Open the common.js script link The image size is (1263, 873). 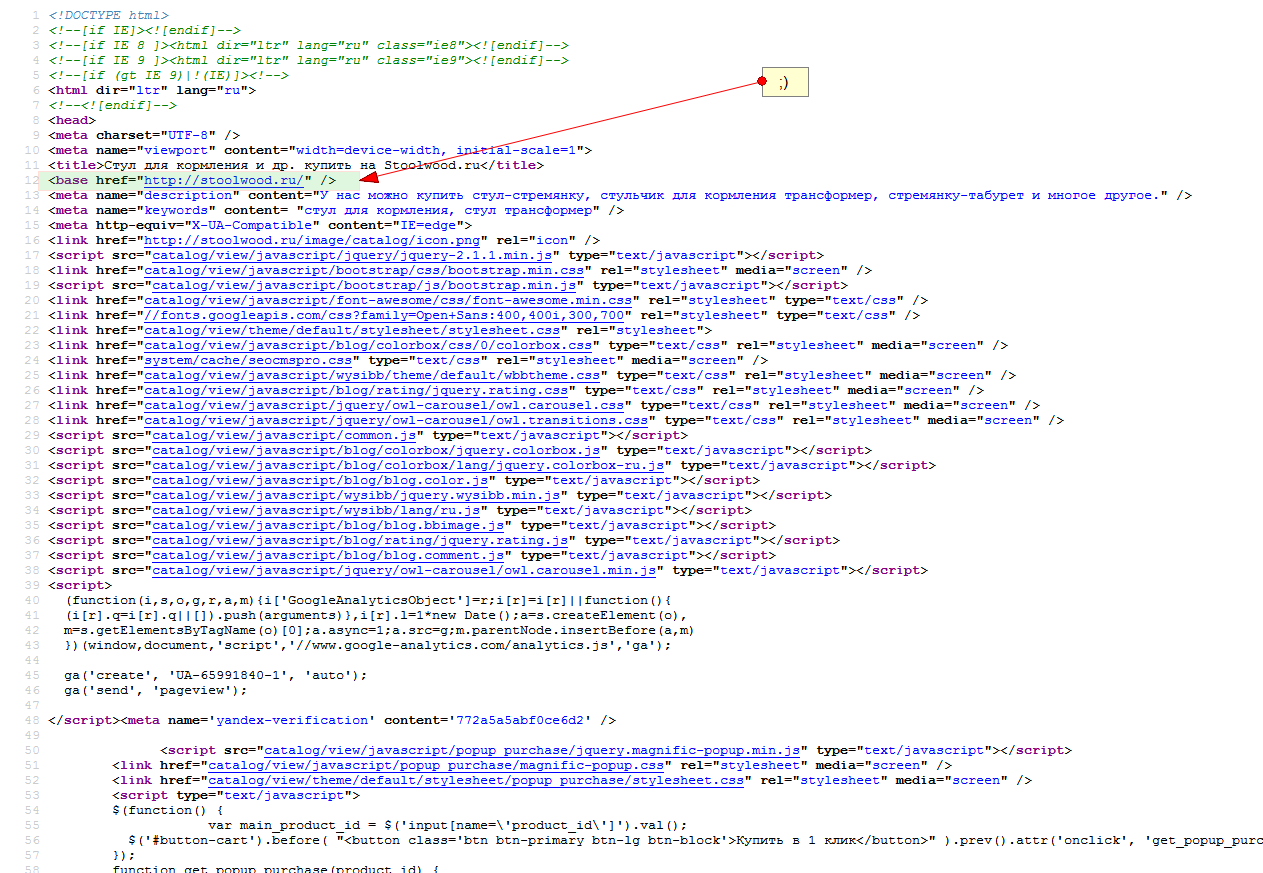pos(284,435)
